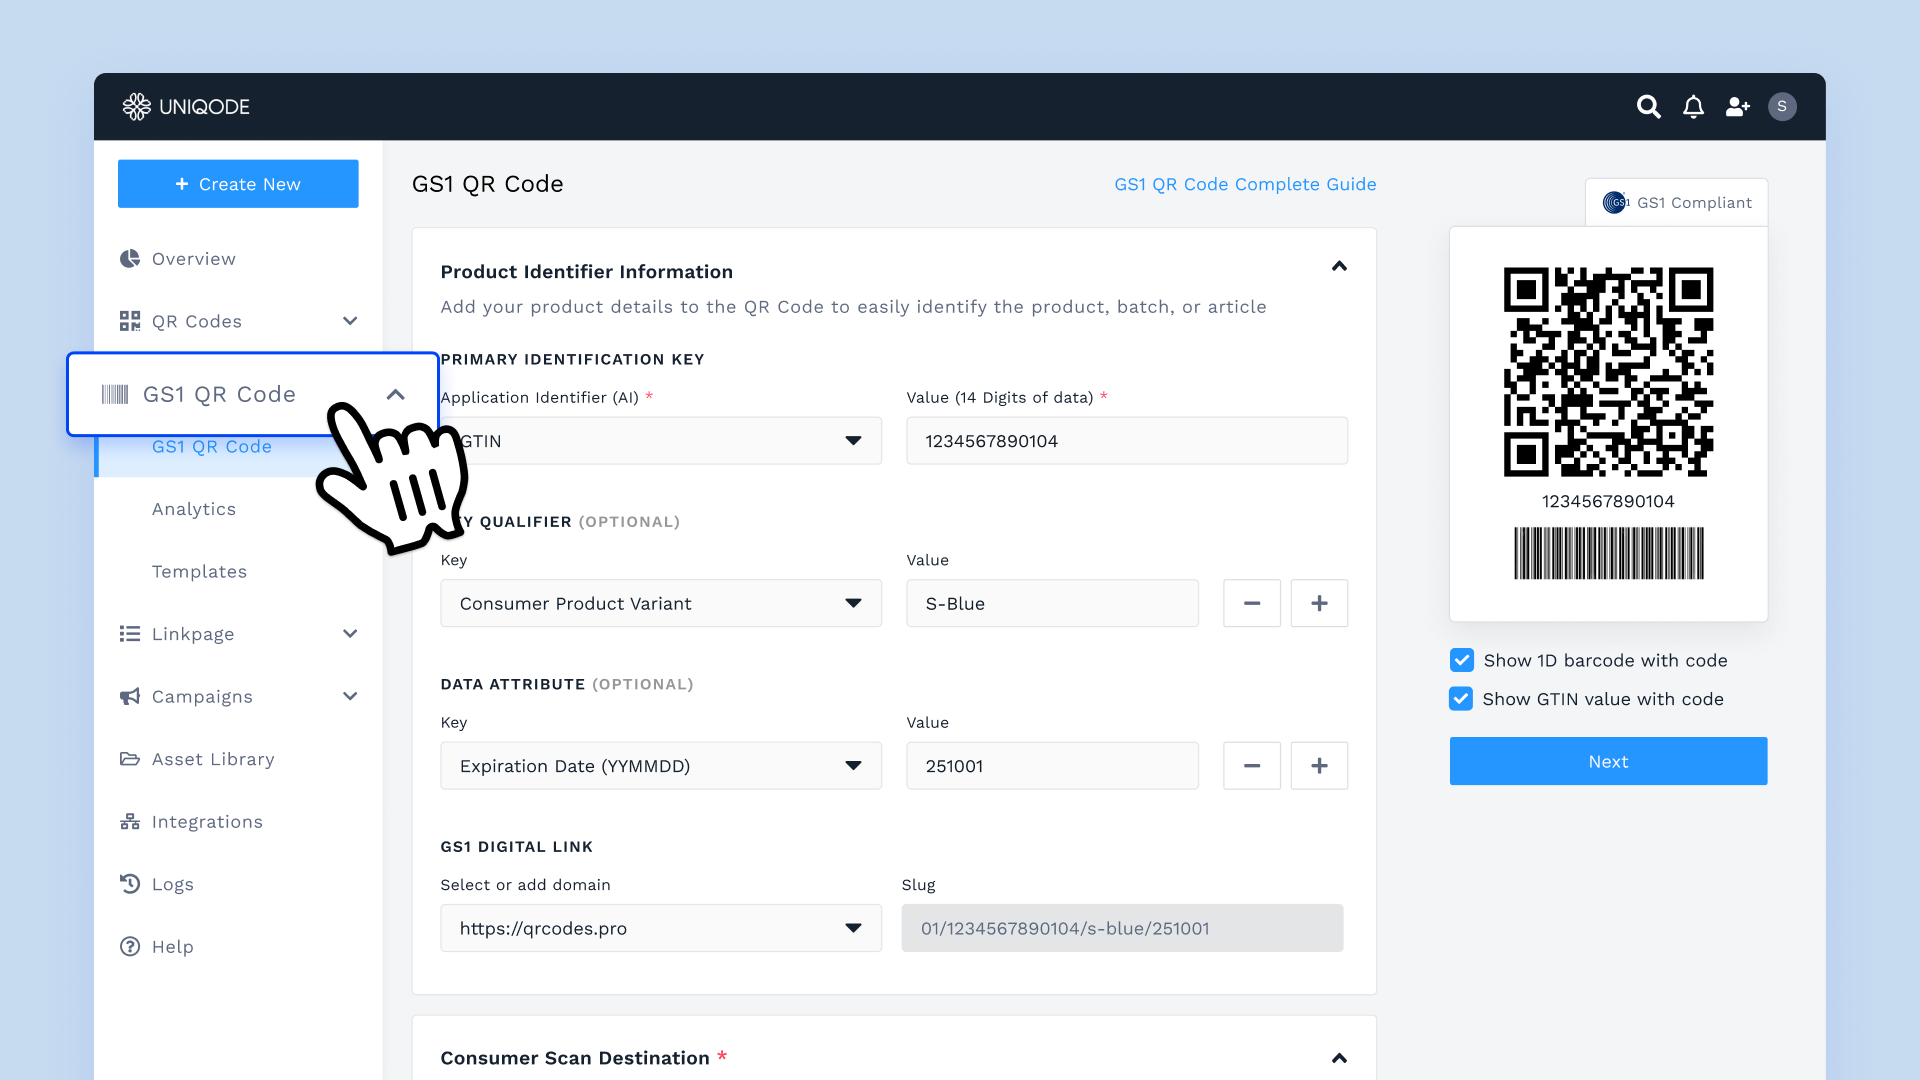Remove the Consumer Product Variant qualifier row
The image size is (1920, 1080).
point(1251,604)
